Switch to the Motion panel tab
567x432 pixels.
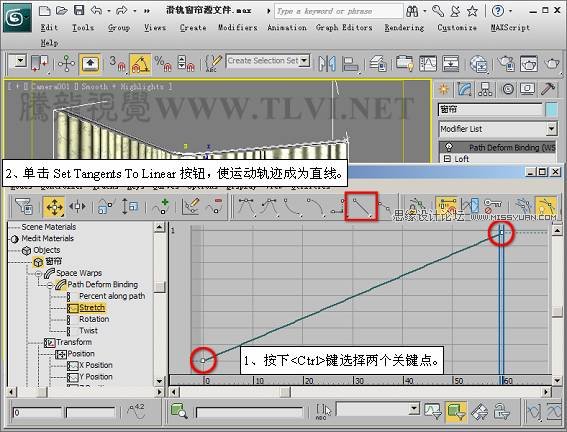pyautogui.click(x=508, y=89)
